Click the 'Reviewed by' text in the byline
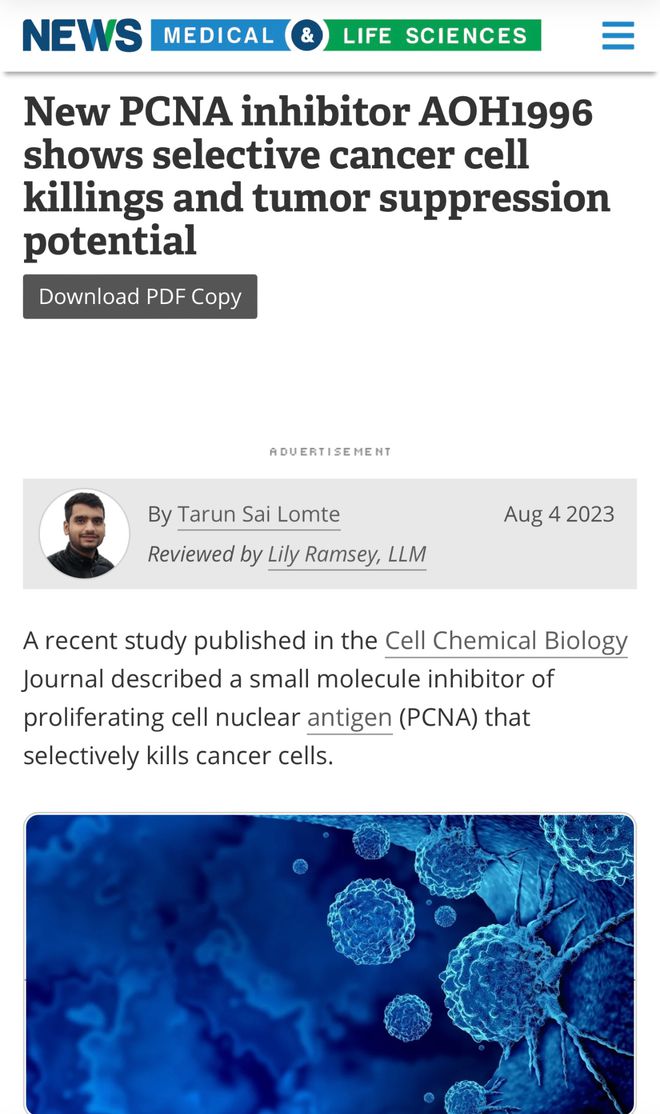The height and width of the screenshot is (1114, 660). tap(205, 554)
